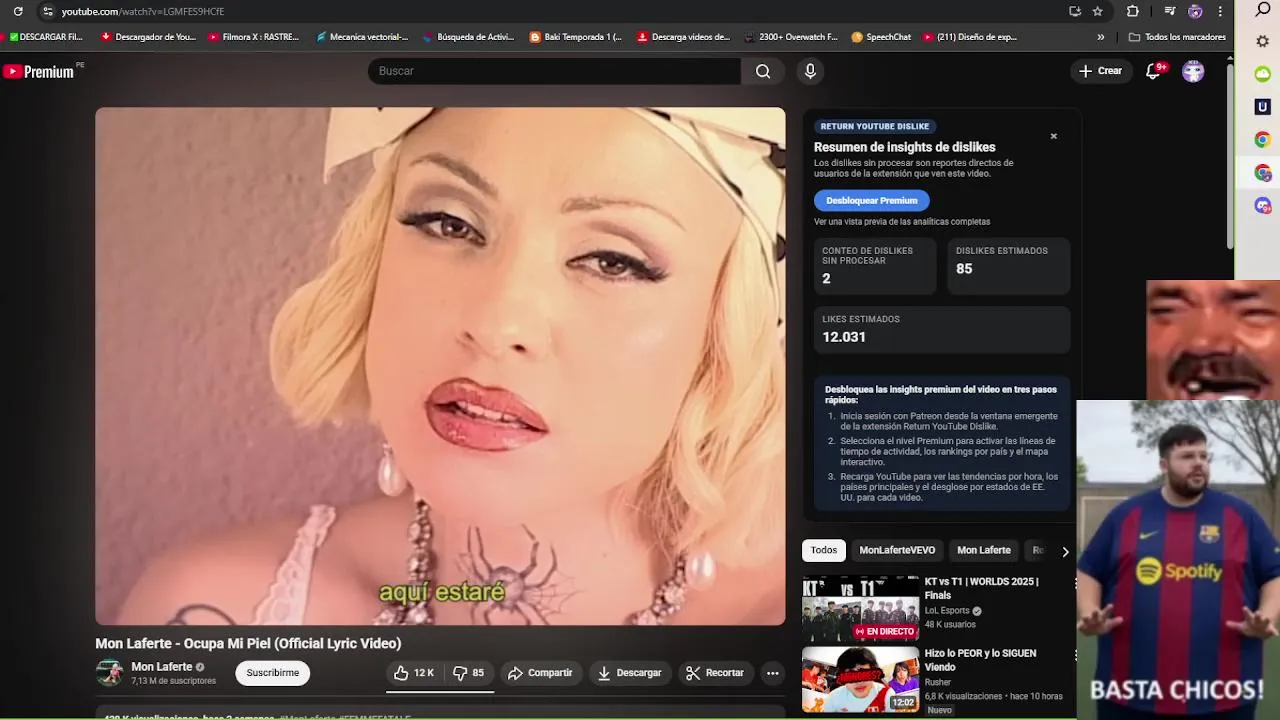Select the Mon Laferte filter chip
Image resolution: width=1280 pixels, height=720 pixels.
[x=984, y=550]
